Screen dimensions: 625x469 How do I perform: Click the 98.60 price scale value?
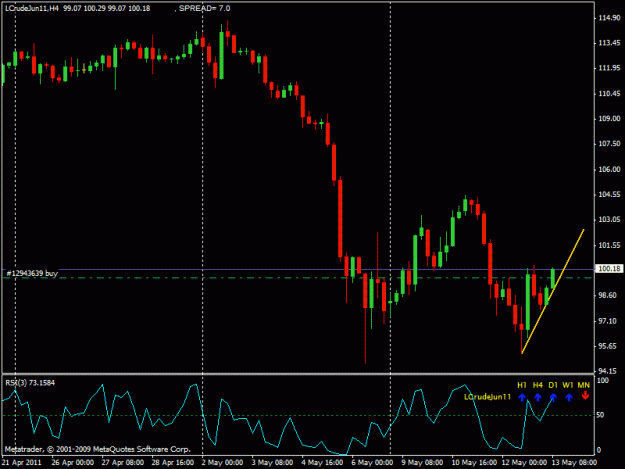pyautogui.click(x=607, y=295)
